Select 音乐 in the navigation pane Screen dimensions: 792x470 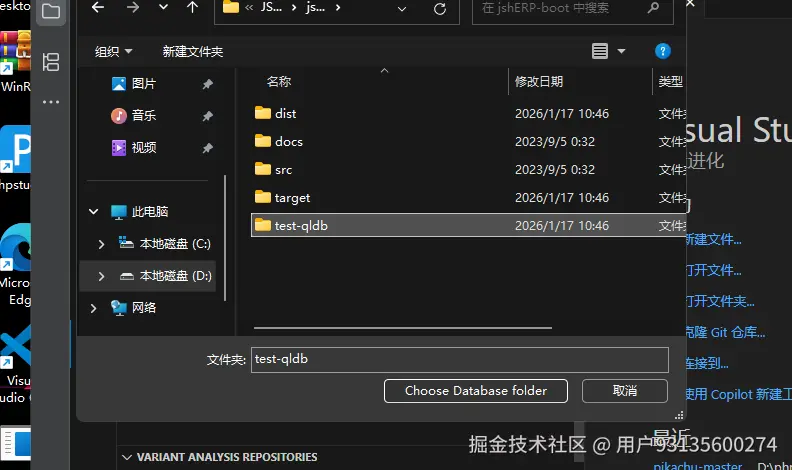[x=143, y=116]
